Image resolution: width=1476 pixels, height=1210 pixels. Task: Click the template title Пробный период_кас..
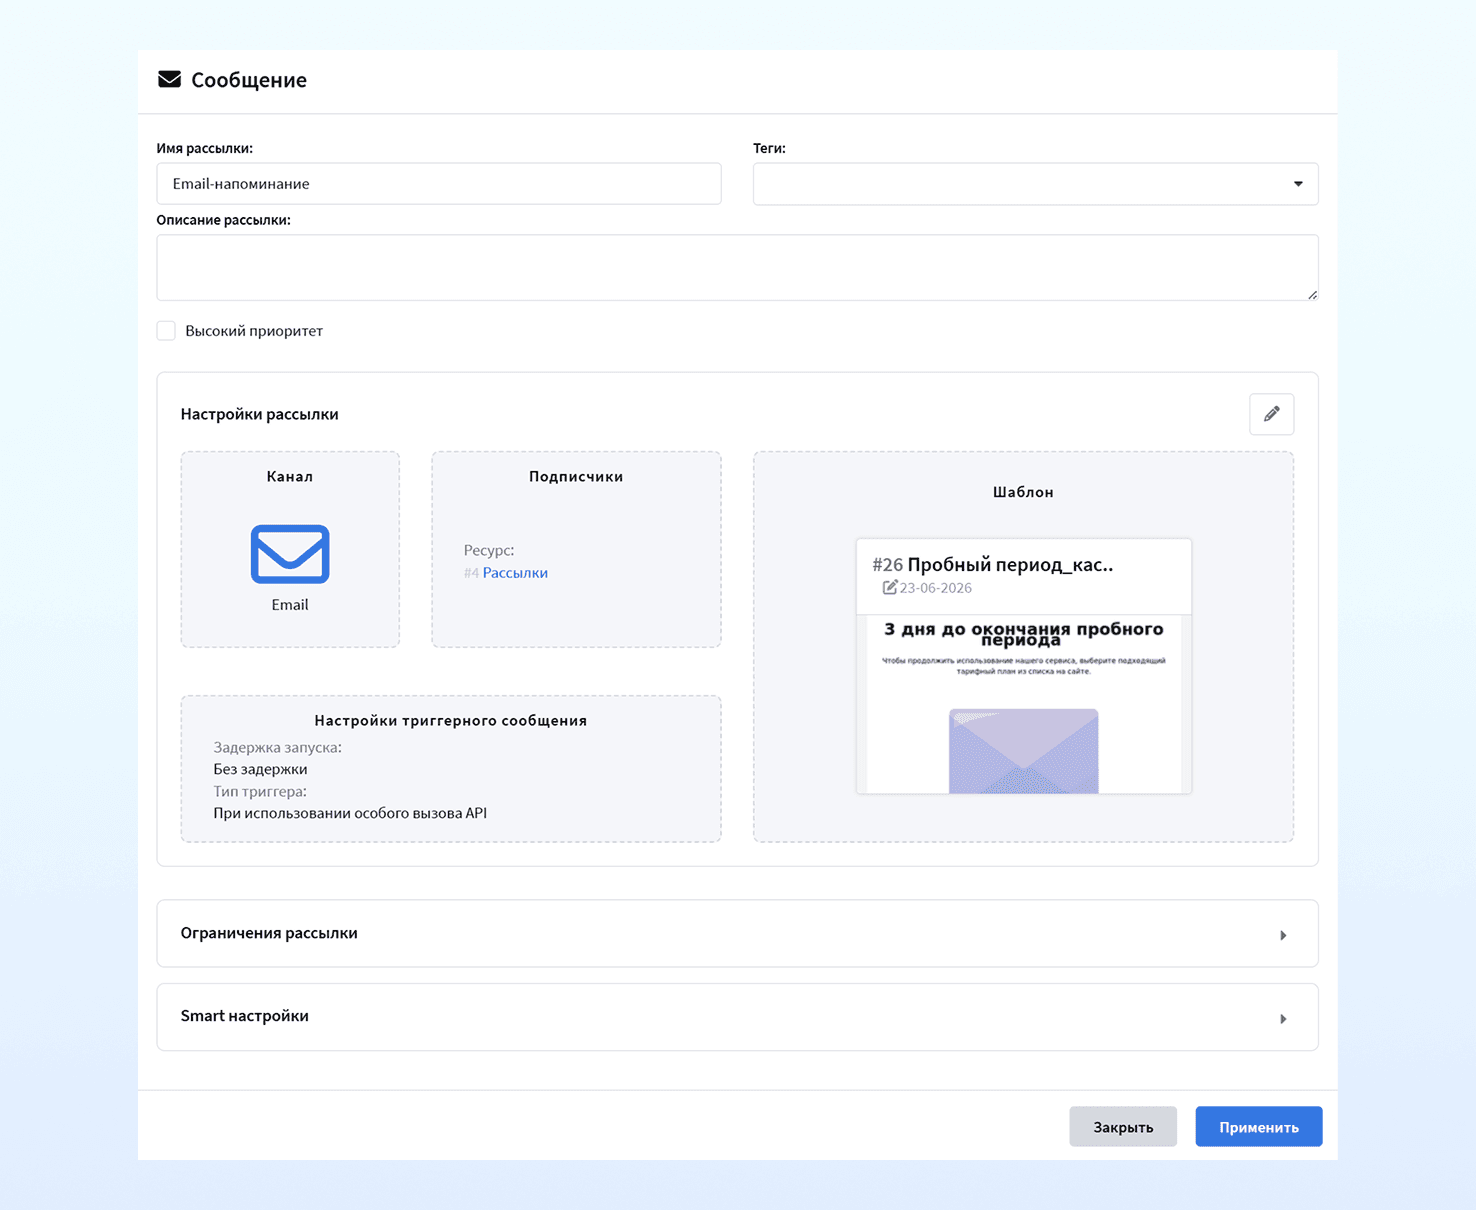1010,564
